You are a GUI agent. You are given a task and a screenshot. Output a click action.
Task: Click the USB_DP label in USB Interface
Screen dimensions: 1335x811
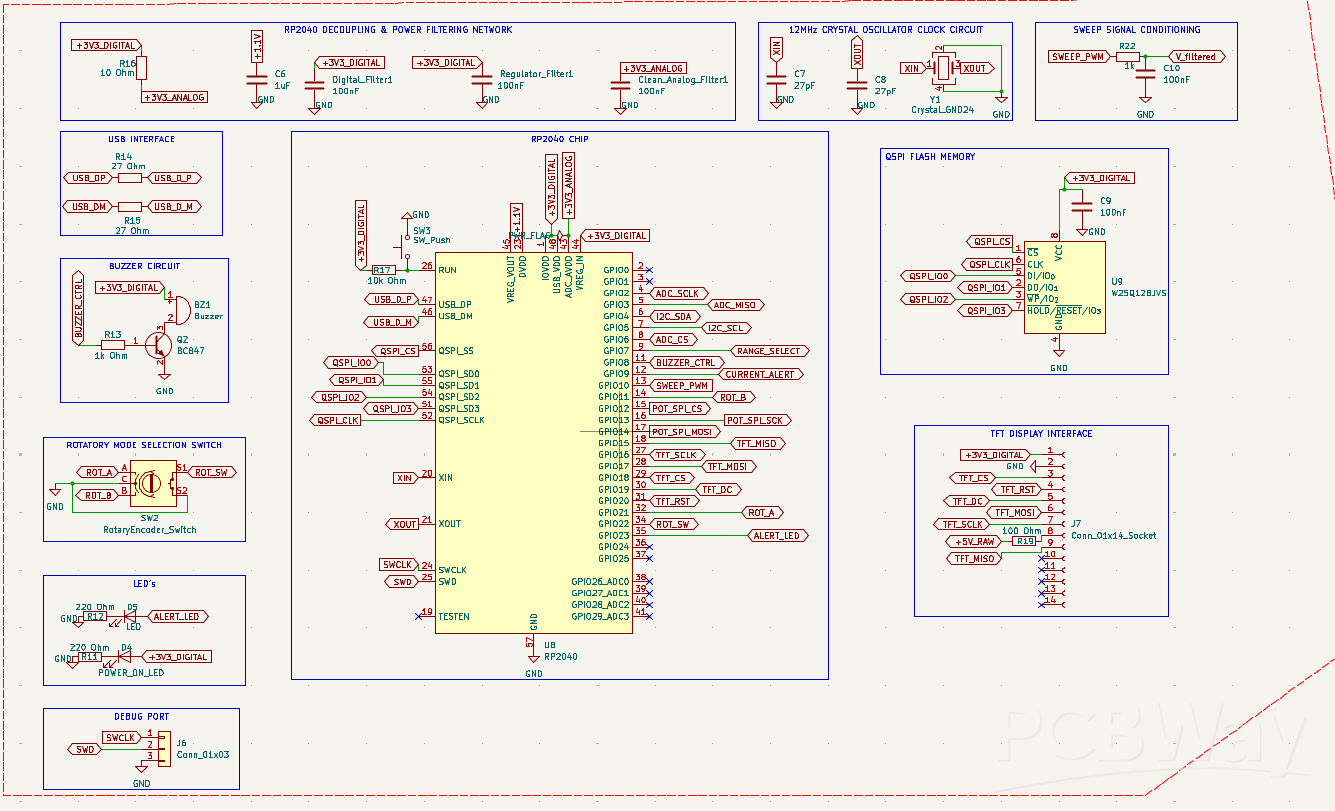(x=88, y=178)
